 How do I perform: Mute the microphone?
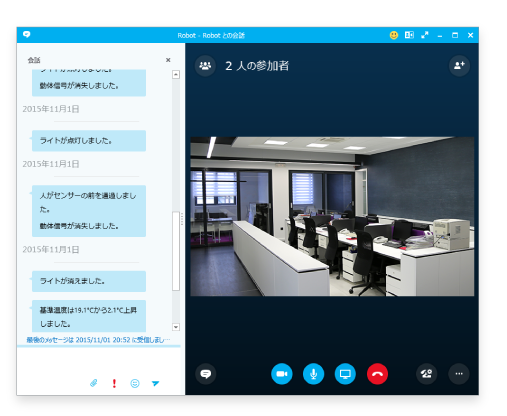313,374
